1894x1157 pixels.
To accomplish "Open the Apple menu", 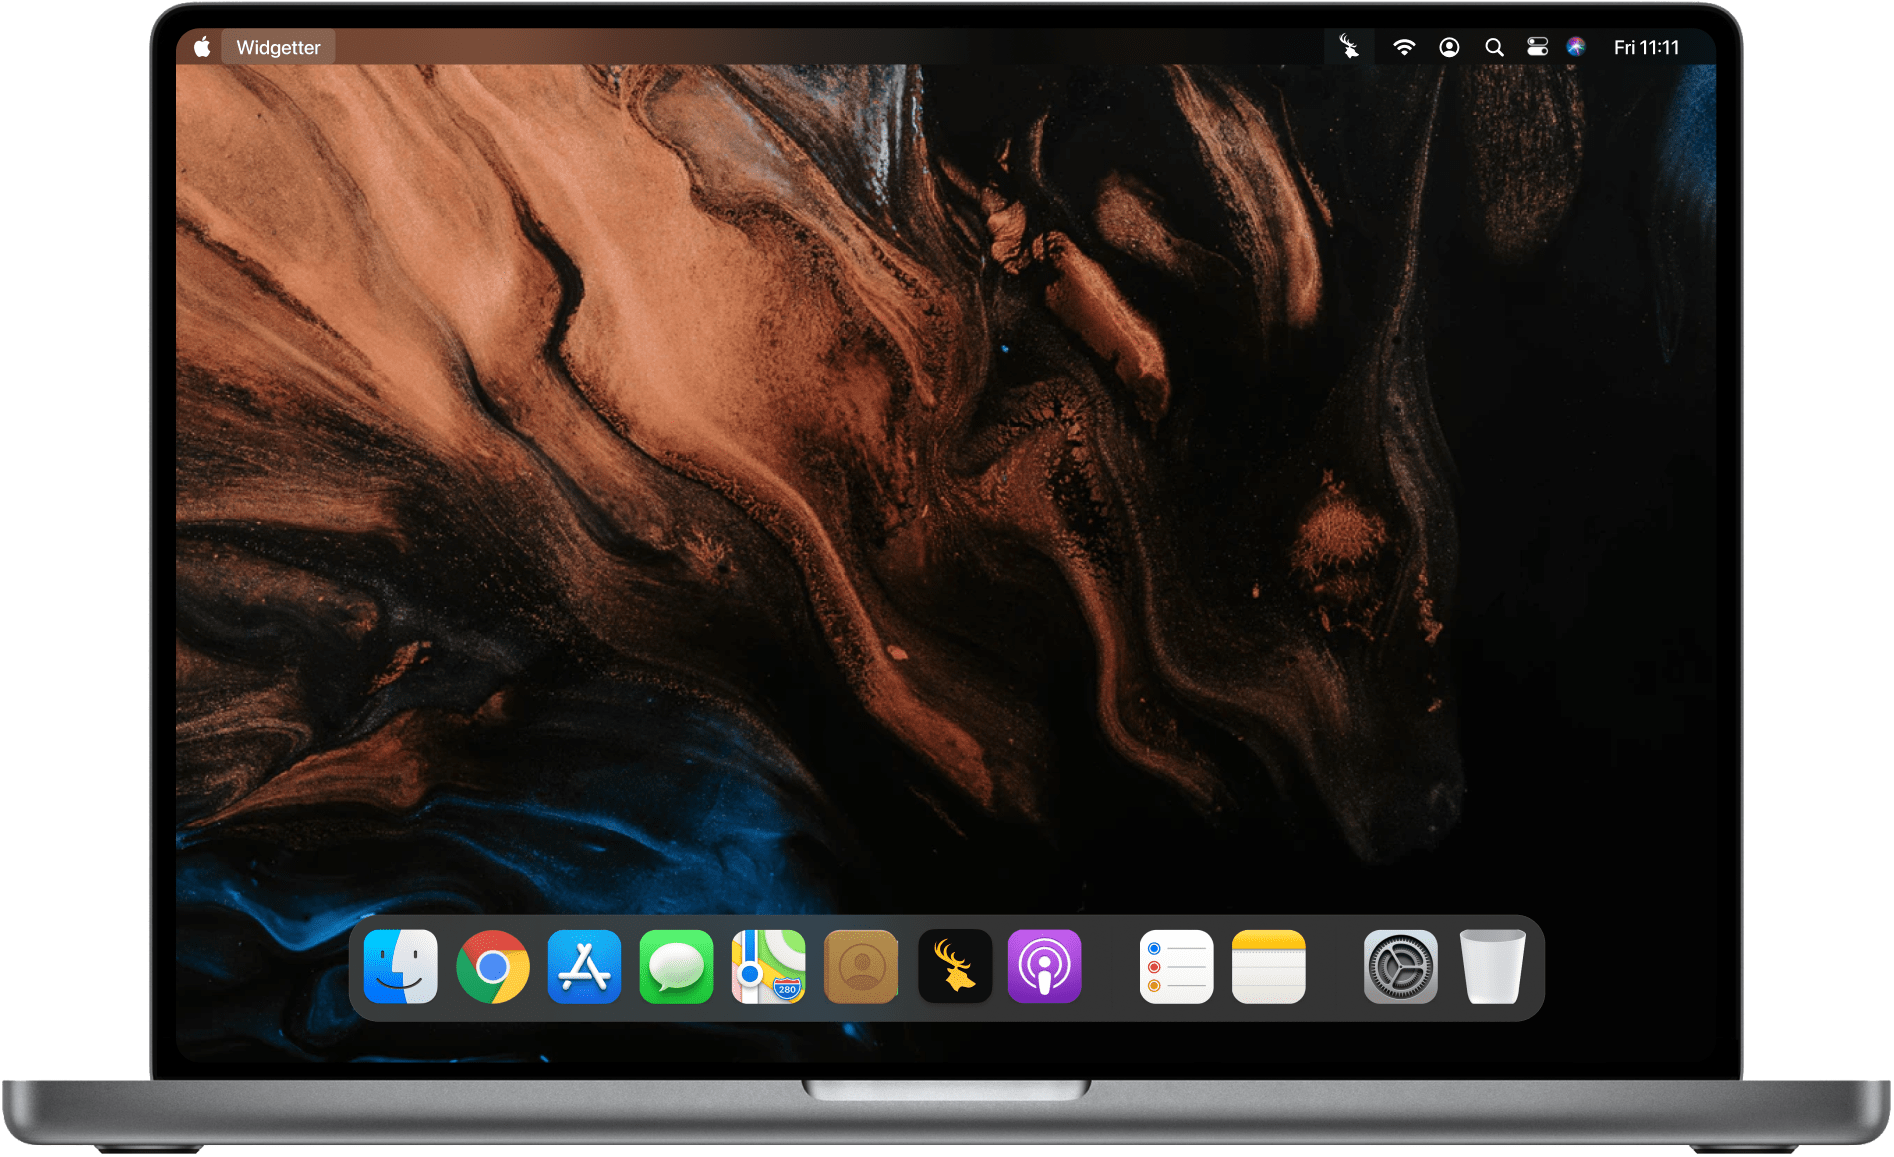I will [202, 47].
